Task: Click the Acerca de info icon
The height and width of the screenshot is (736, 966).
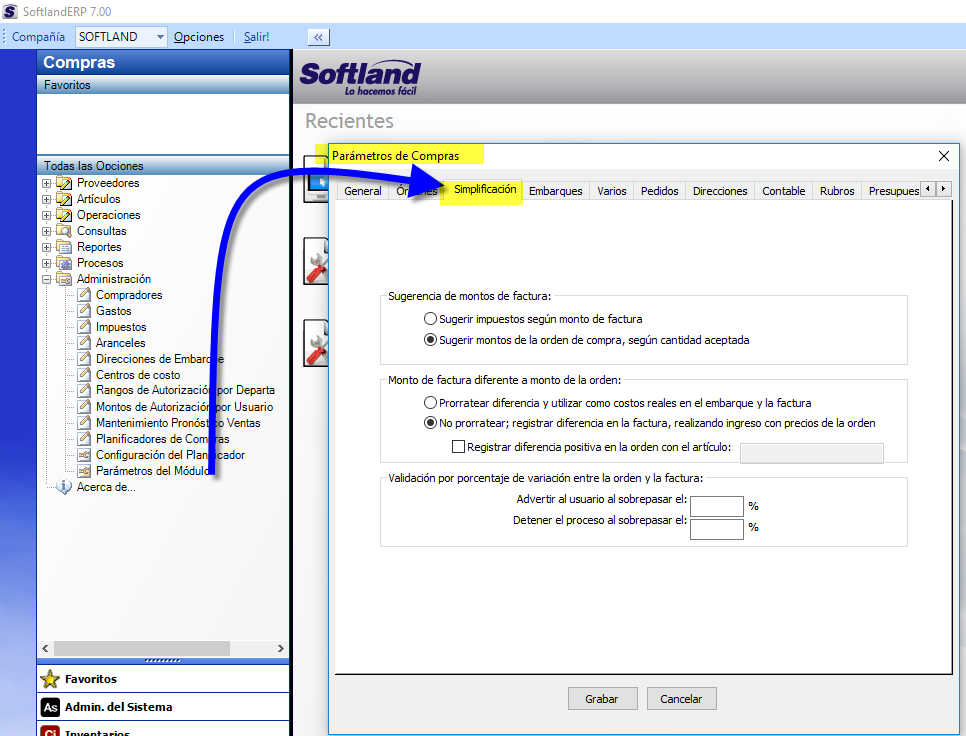Action: 64,488
